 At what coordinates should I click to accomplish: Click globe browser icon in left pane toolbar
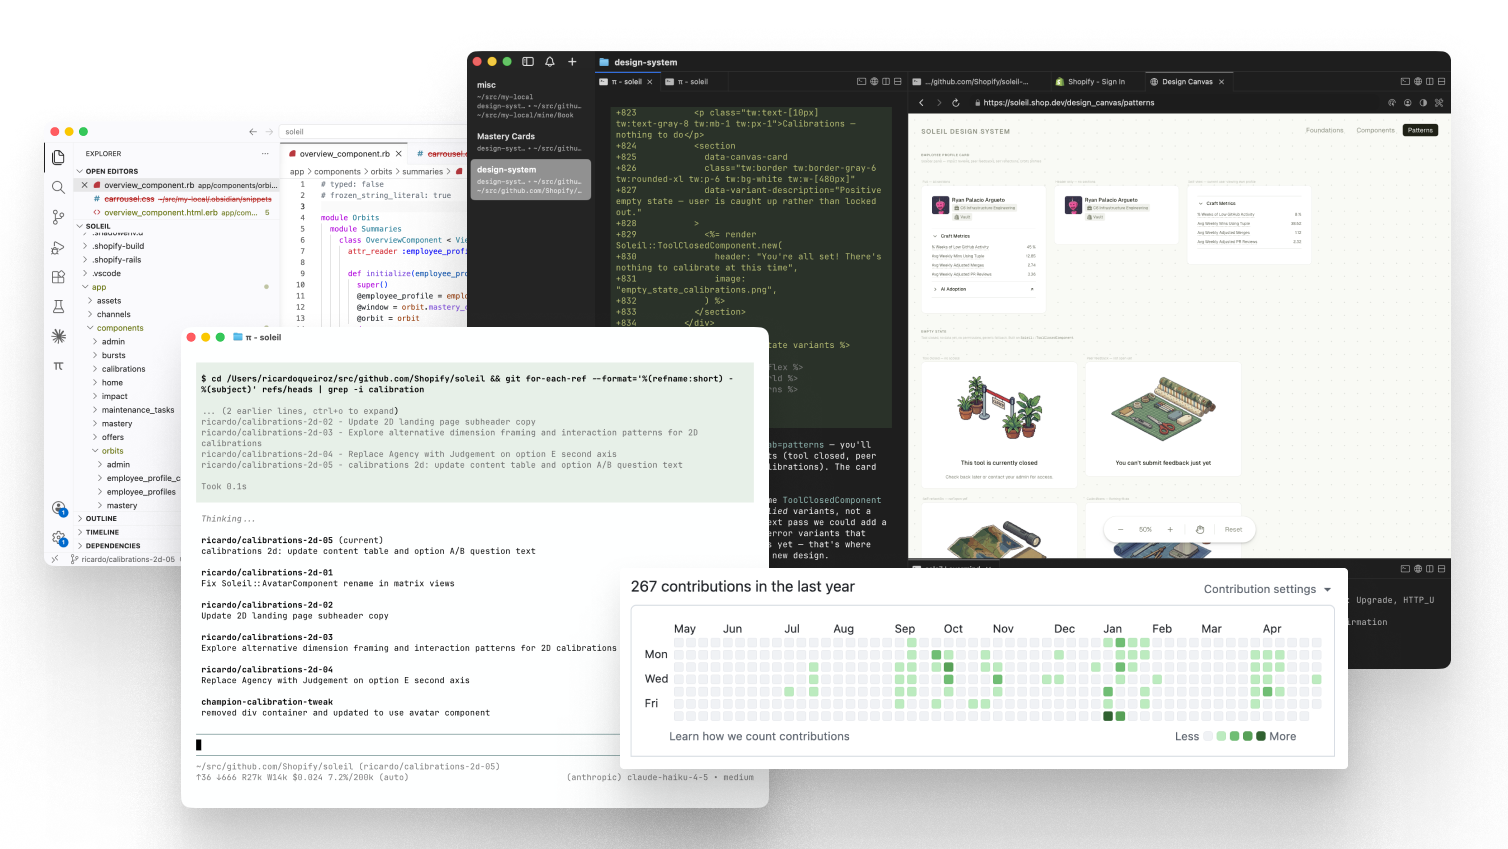click(x=874, y=82)
